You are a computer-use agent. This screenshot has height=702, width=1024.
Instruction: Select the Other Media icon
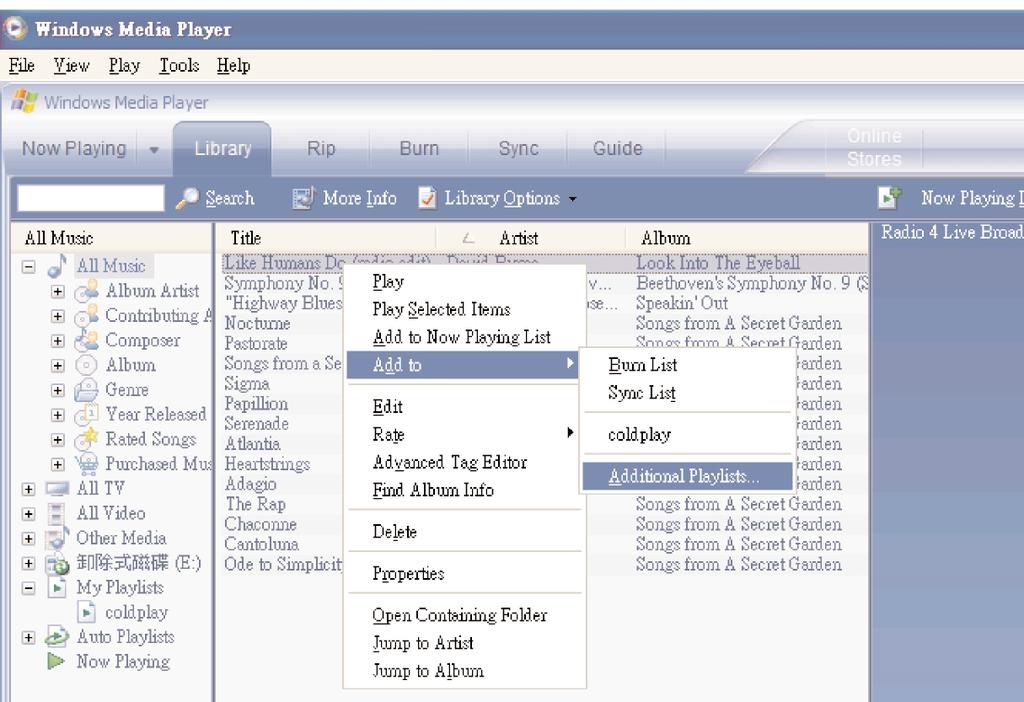(x=57, y=537)
